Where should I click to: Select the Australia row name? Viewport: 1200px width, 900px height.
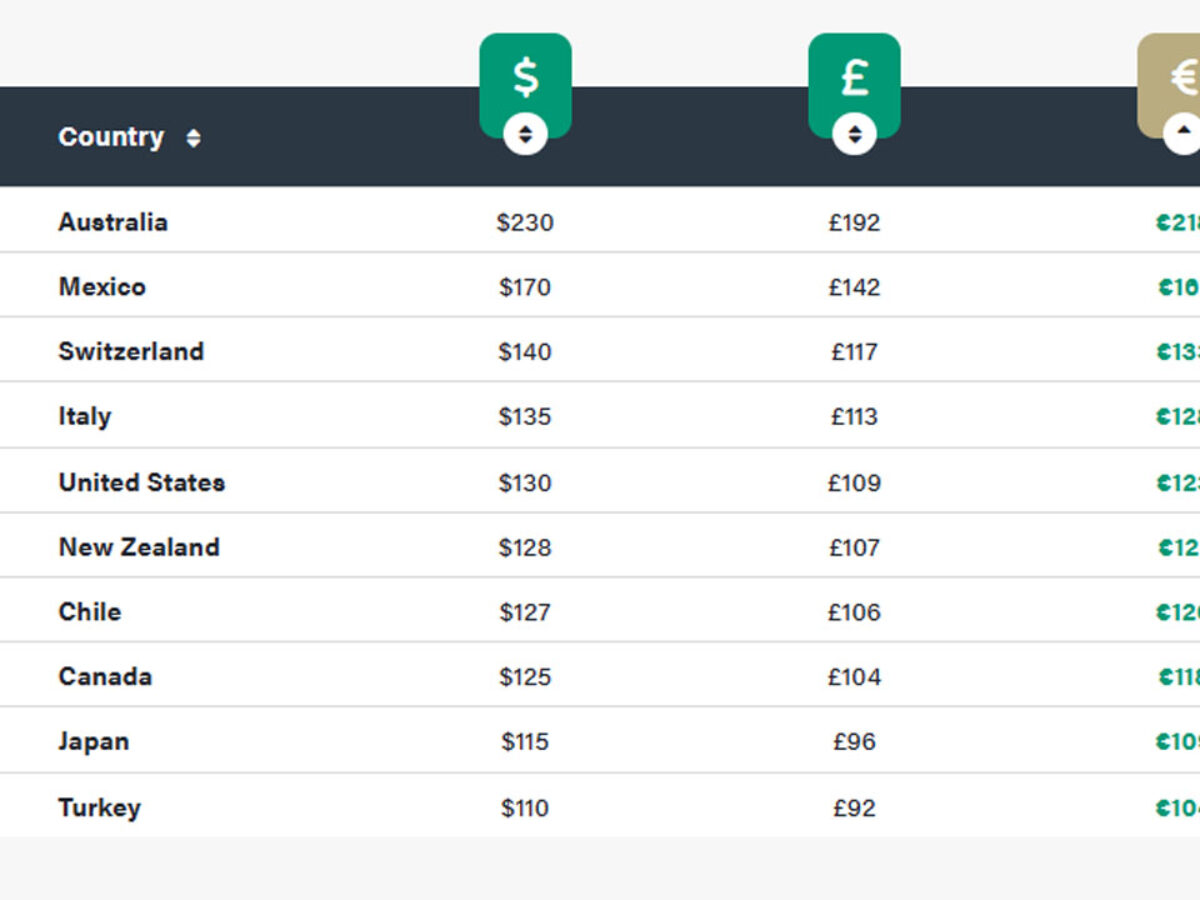coord(113,222)
